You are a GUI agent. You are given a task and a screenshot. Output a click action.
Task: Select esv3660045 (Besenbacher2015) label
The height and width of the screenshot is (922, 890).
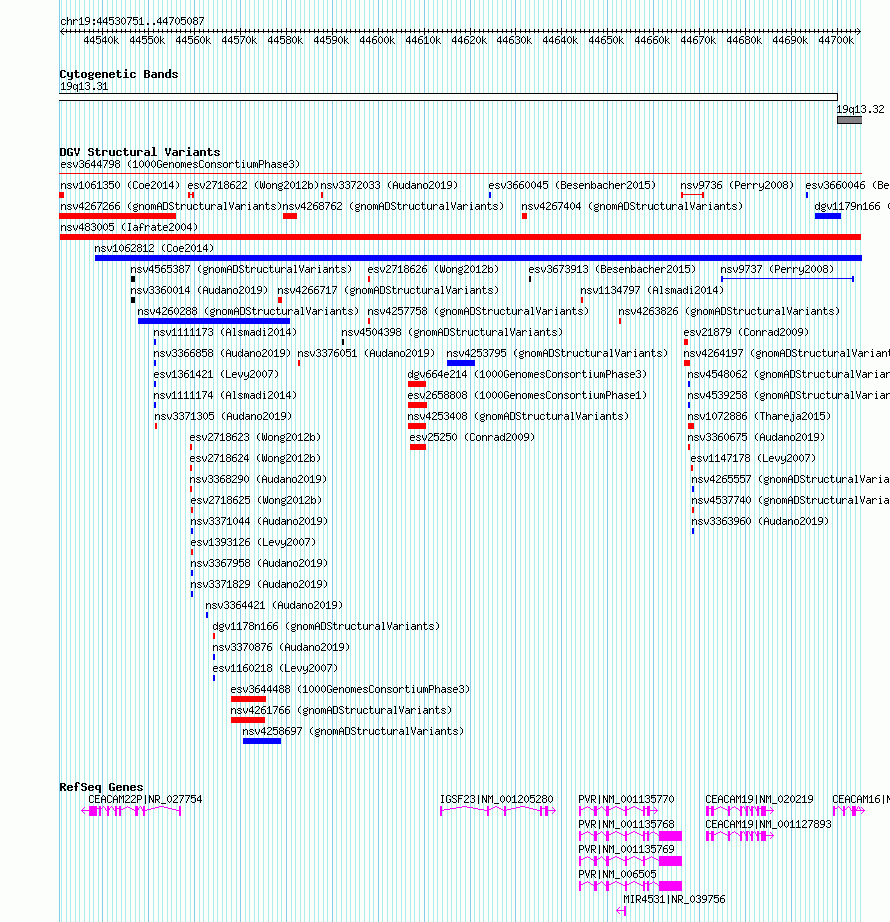click(572, 185)
